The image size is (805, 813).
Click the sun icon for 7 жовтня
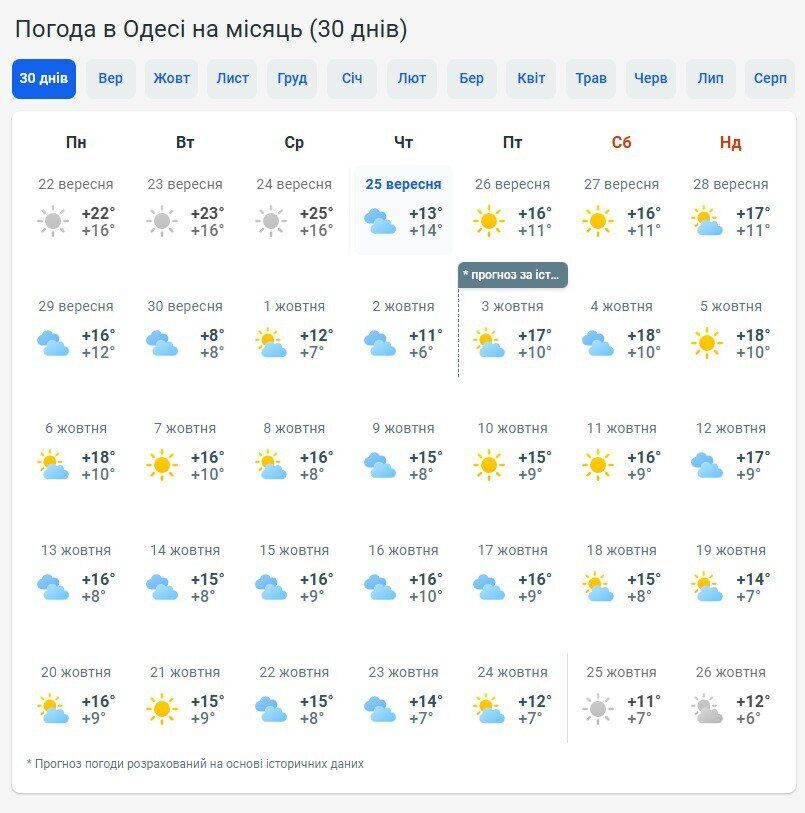(x=162, y=465)
